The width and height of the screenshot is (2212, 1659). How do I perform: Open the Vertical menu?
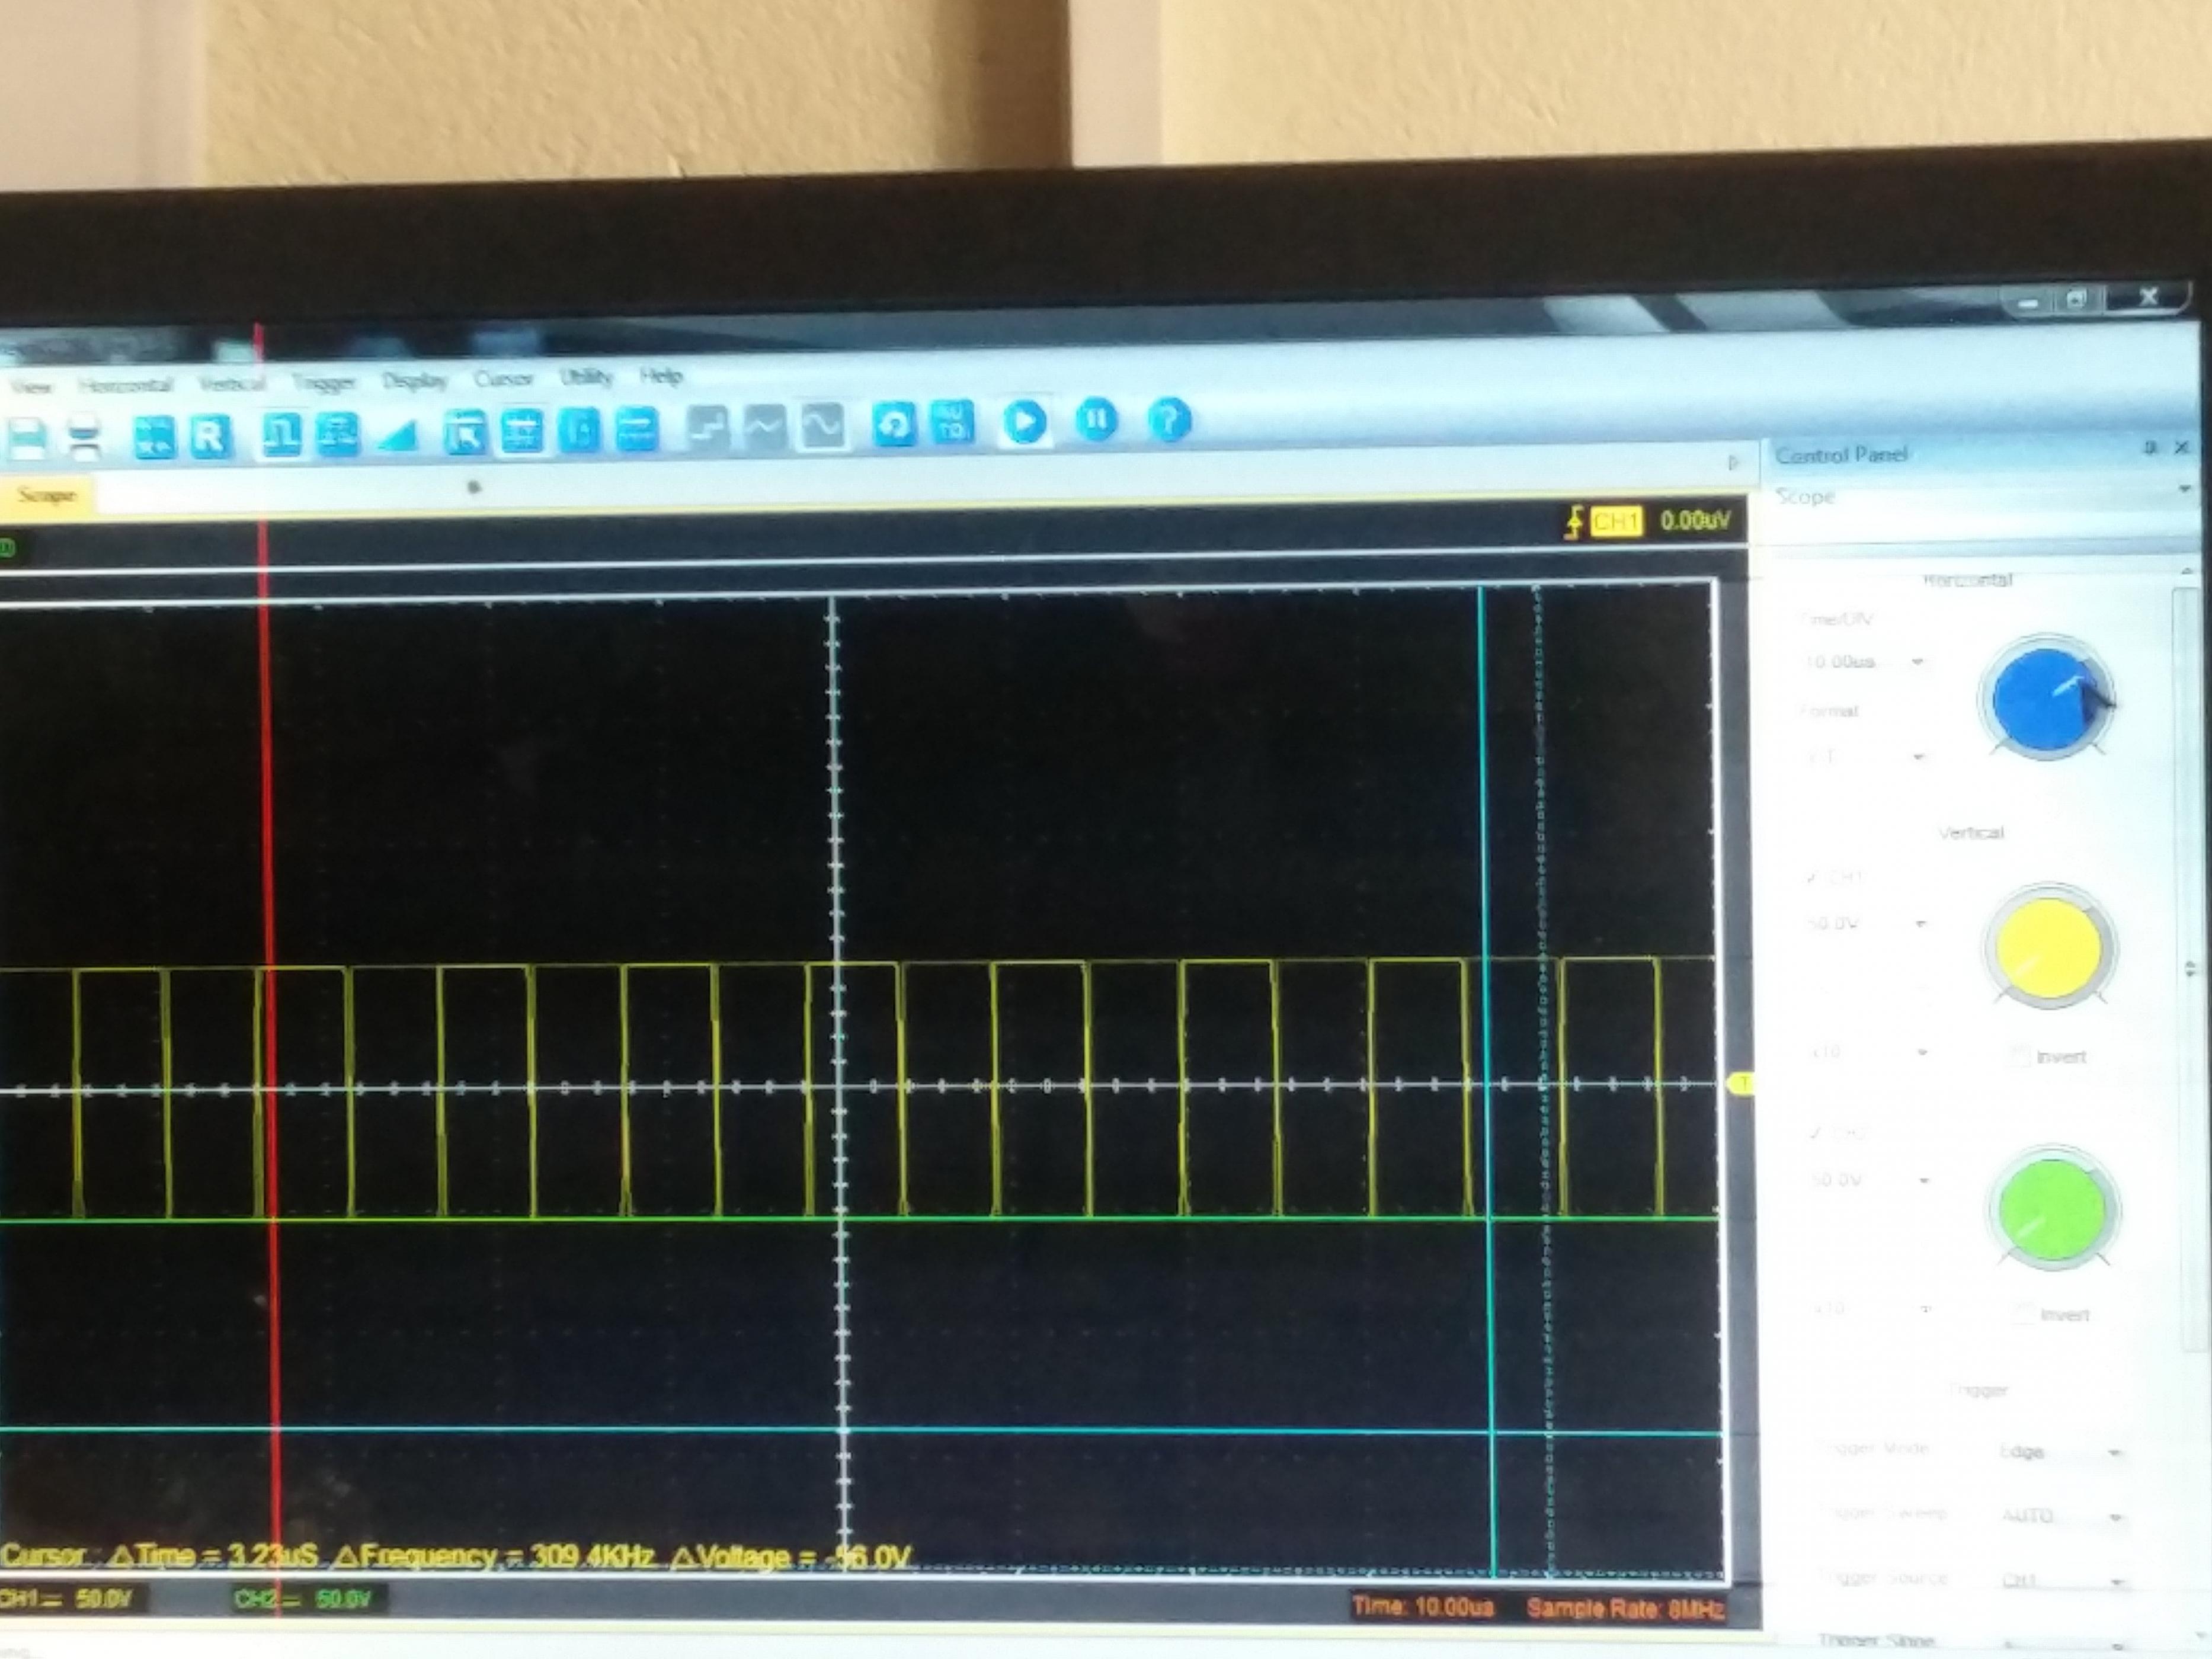click(232, 383)
